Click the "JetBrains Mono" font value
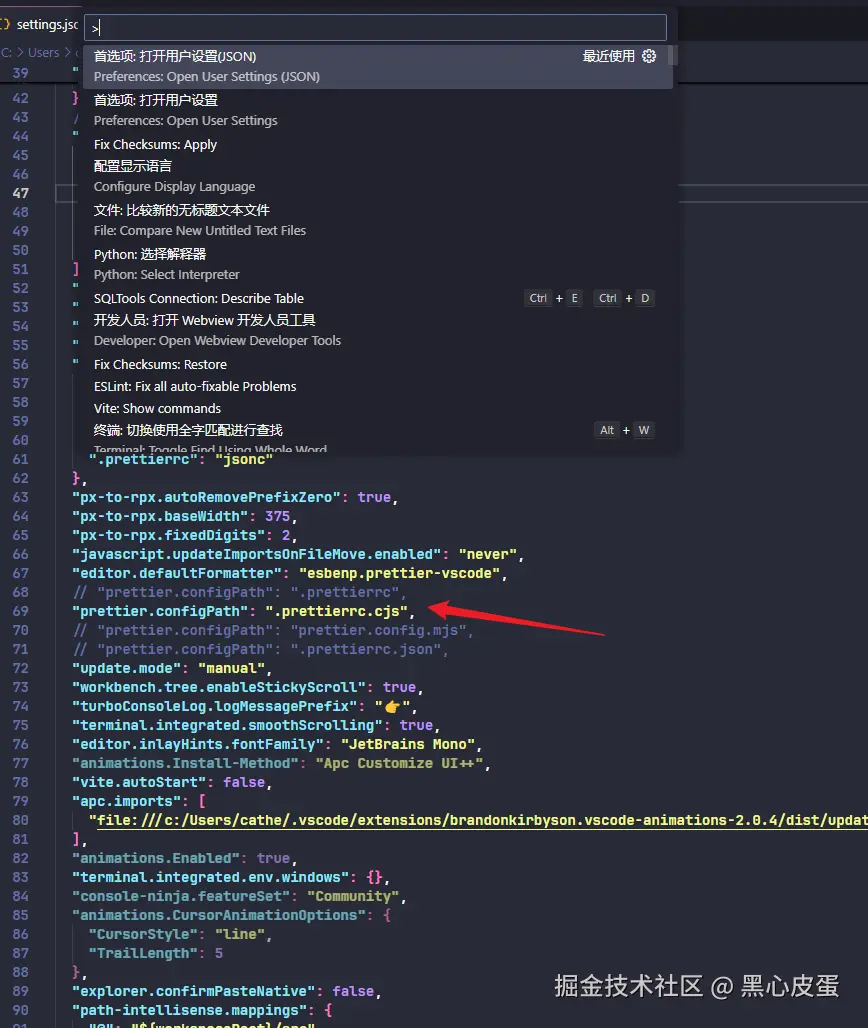 click(x=408, y=744)
